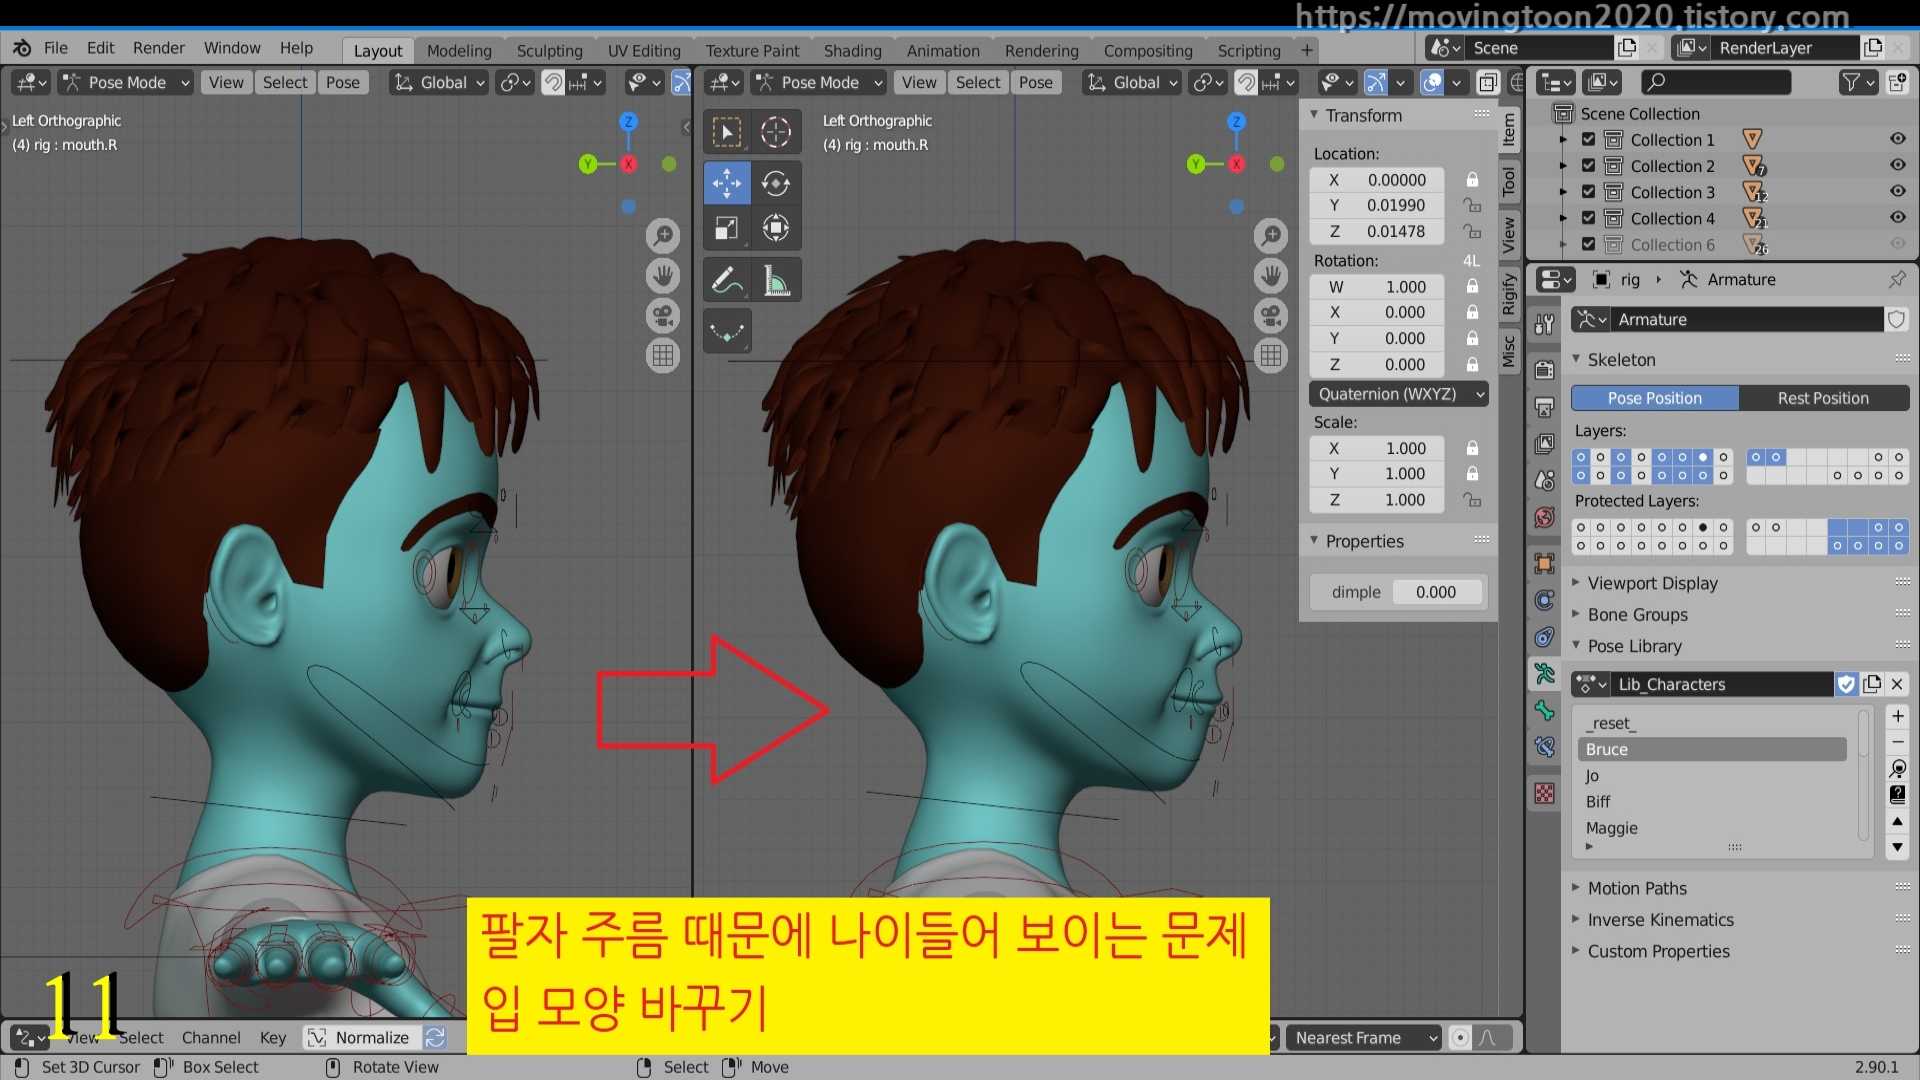Open the Object properties orange square tab
1920x1080 pixels.
[1545, 563]
